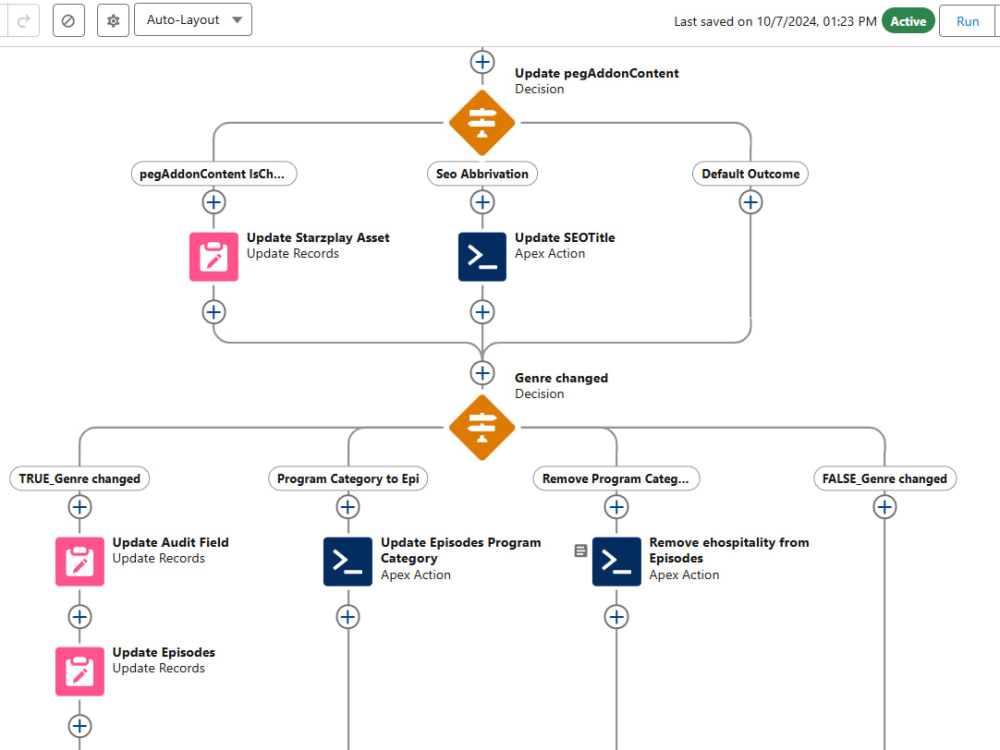Screen dimensions: 1000x750
Task: Add element below Update Episodes Program Category
Action: (x=348, y=617)
